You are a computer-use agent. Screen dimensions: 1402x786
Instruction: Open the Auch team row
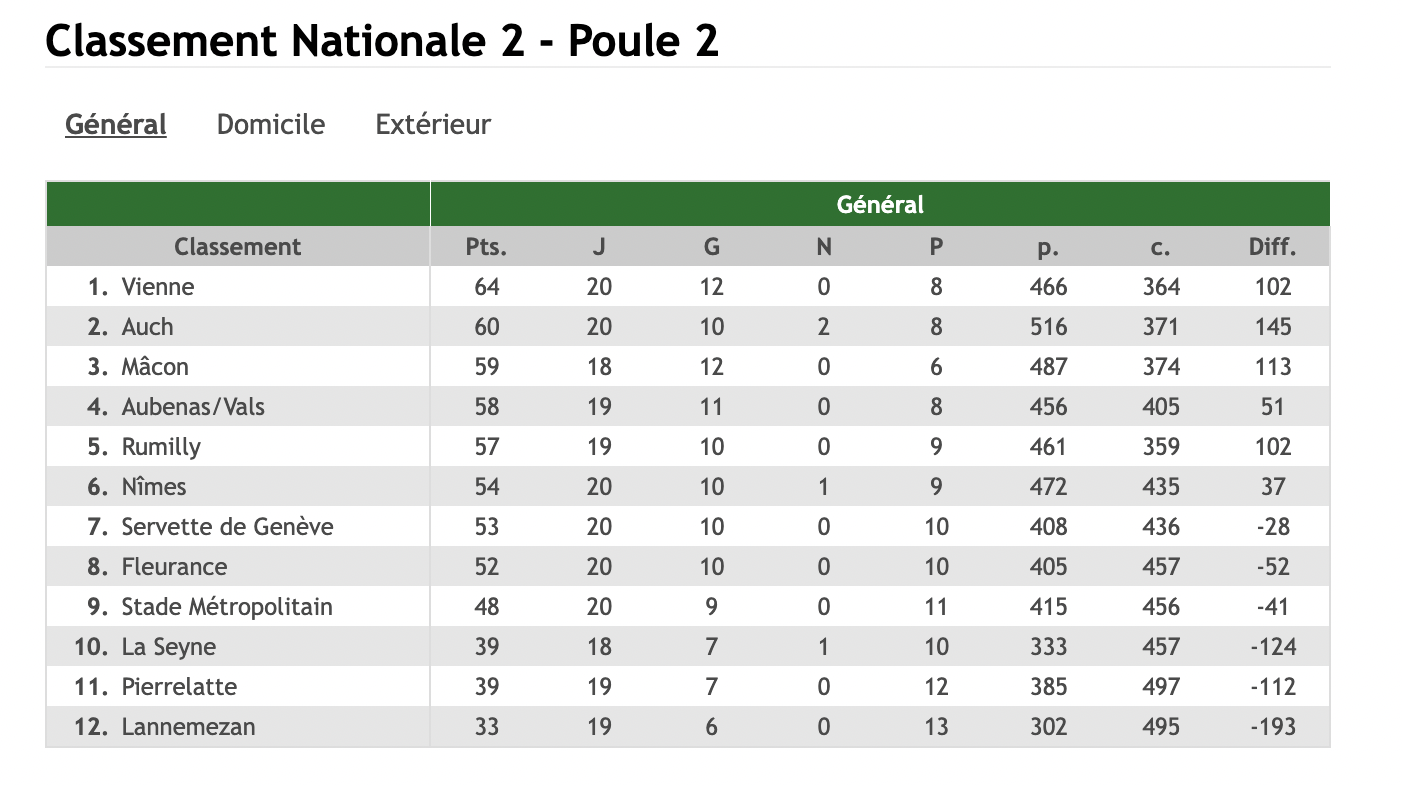[147, 327]
